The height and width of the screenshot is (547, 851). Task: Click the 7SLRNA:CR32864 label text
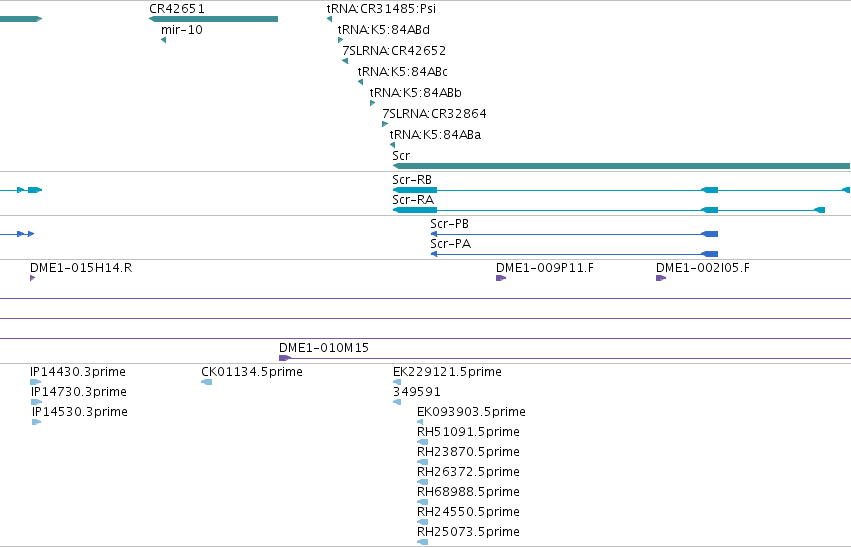[434, 114]
